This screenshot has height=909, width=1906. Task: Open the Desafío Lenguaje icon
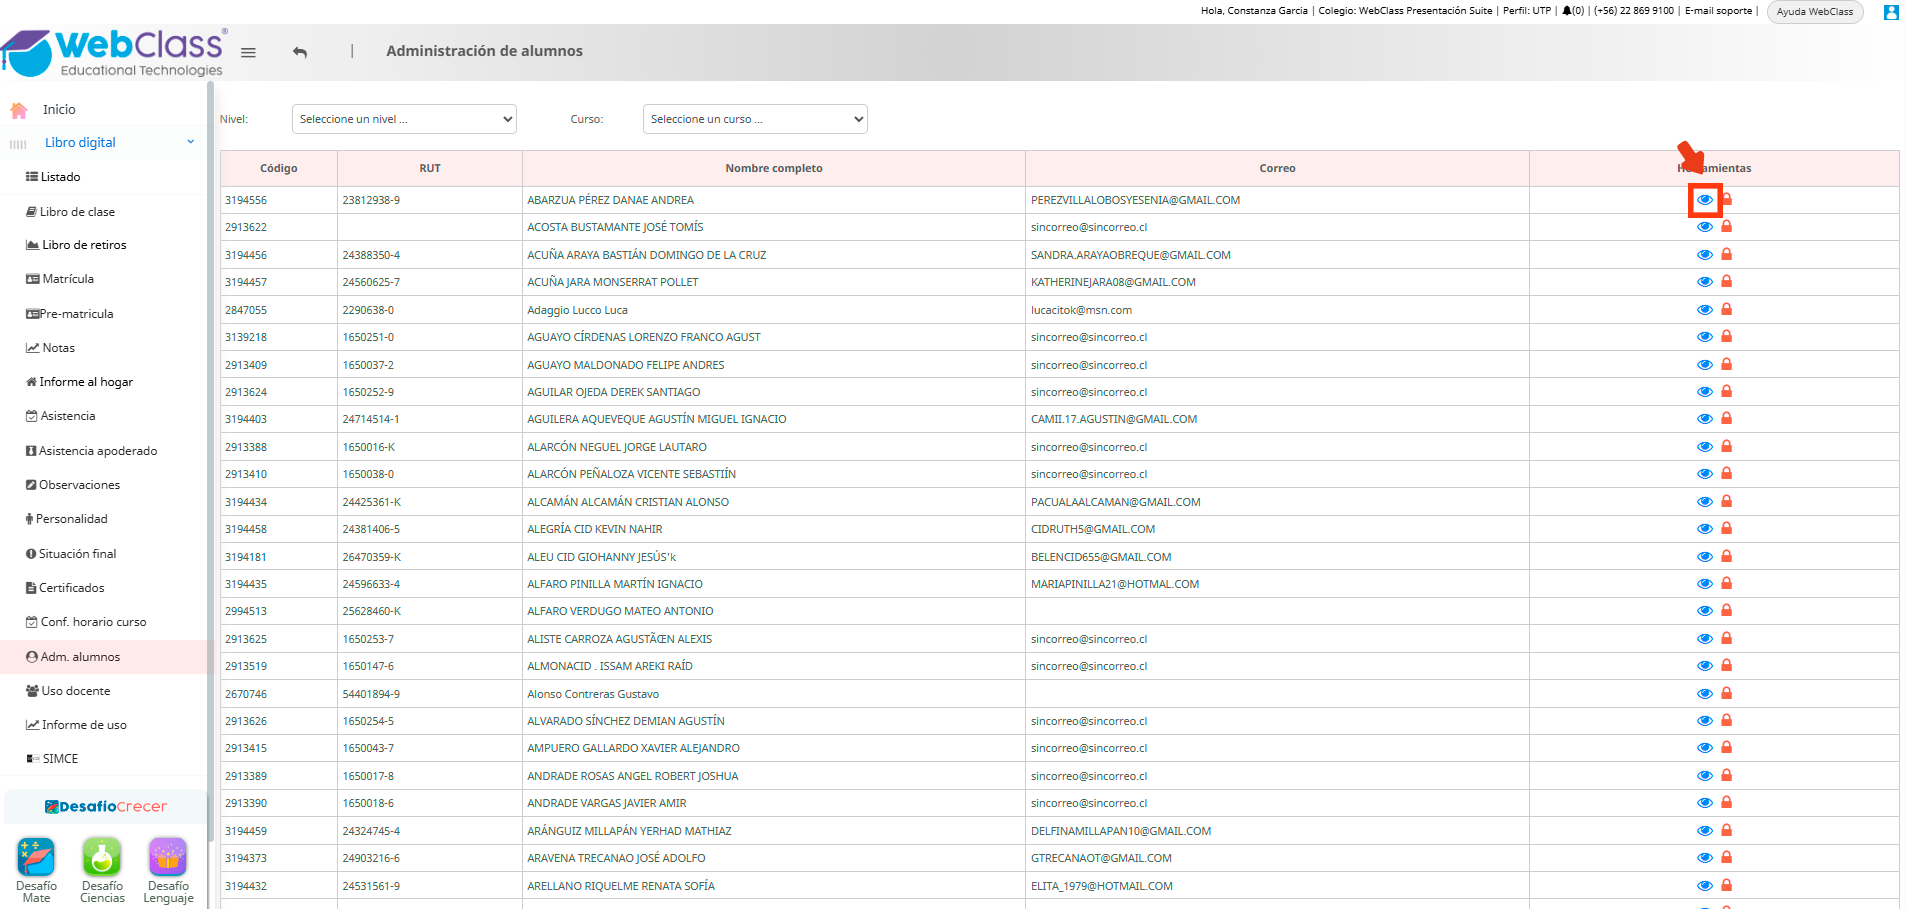point(168,857)
